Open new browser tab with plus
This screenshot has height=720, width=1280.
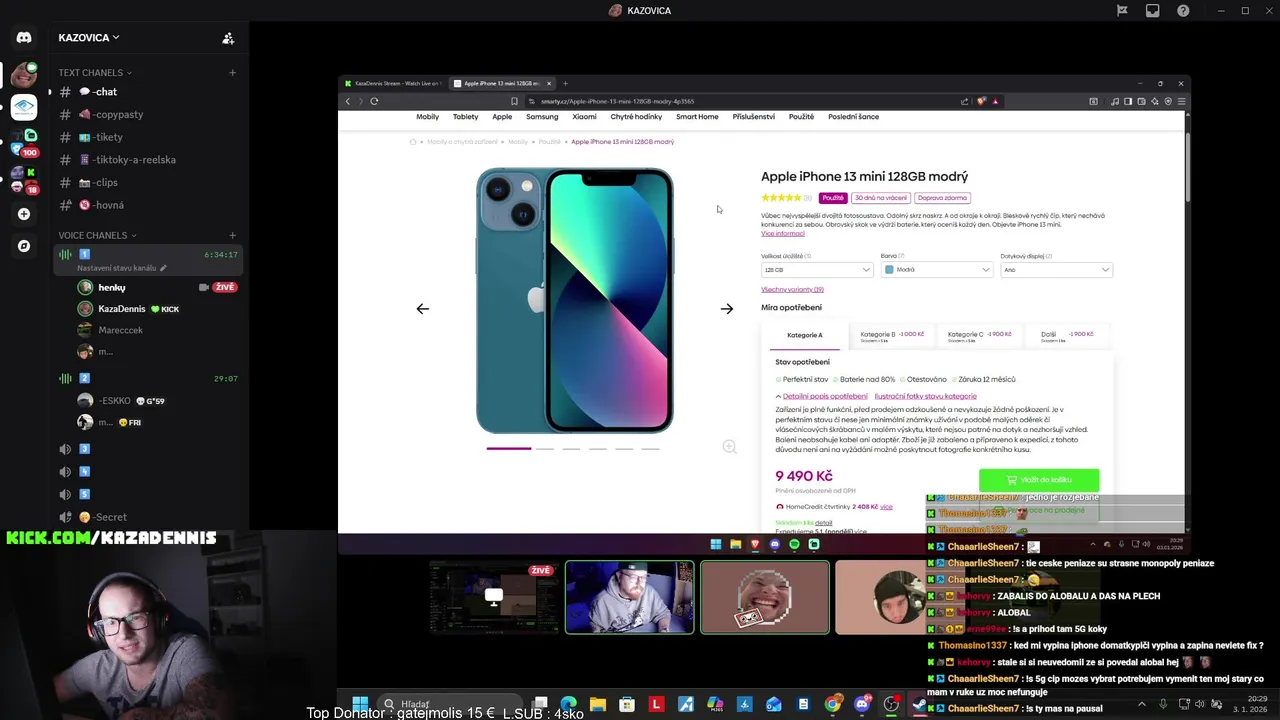[565, 83]
